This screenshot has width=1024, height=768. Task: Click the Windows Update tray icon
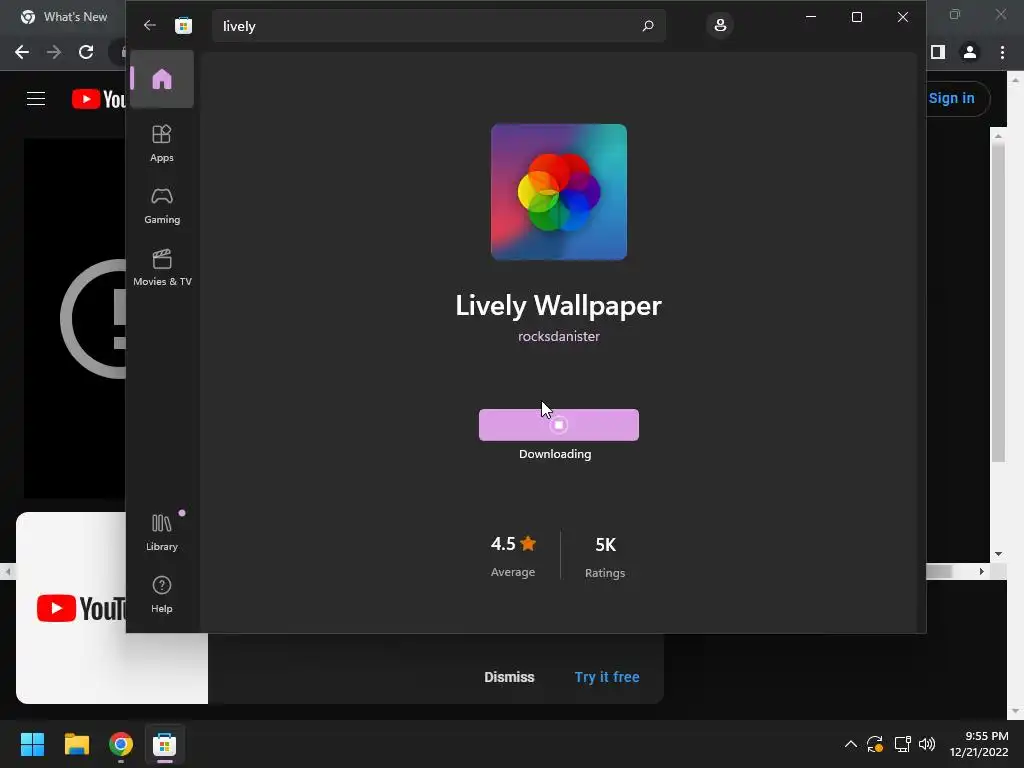[x=875, y=744]
